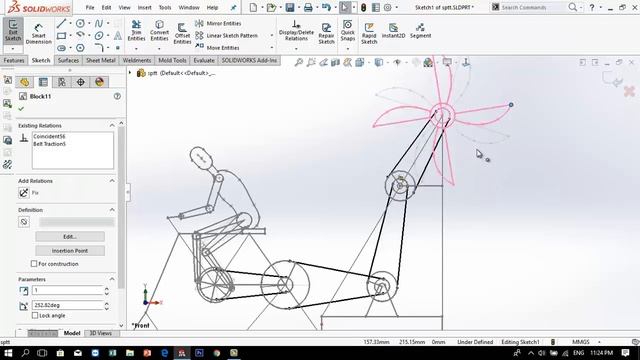
Task: Open the Linear Sketch Pattern dropdown arrow
Action: pyautogui.click(x=272, y=36)
